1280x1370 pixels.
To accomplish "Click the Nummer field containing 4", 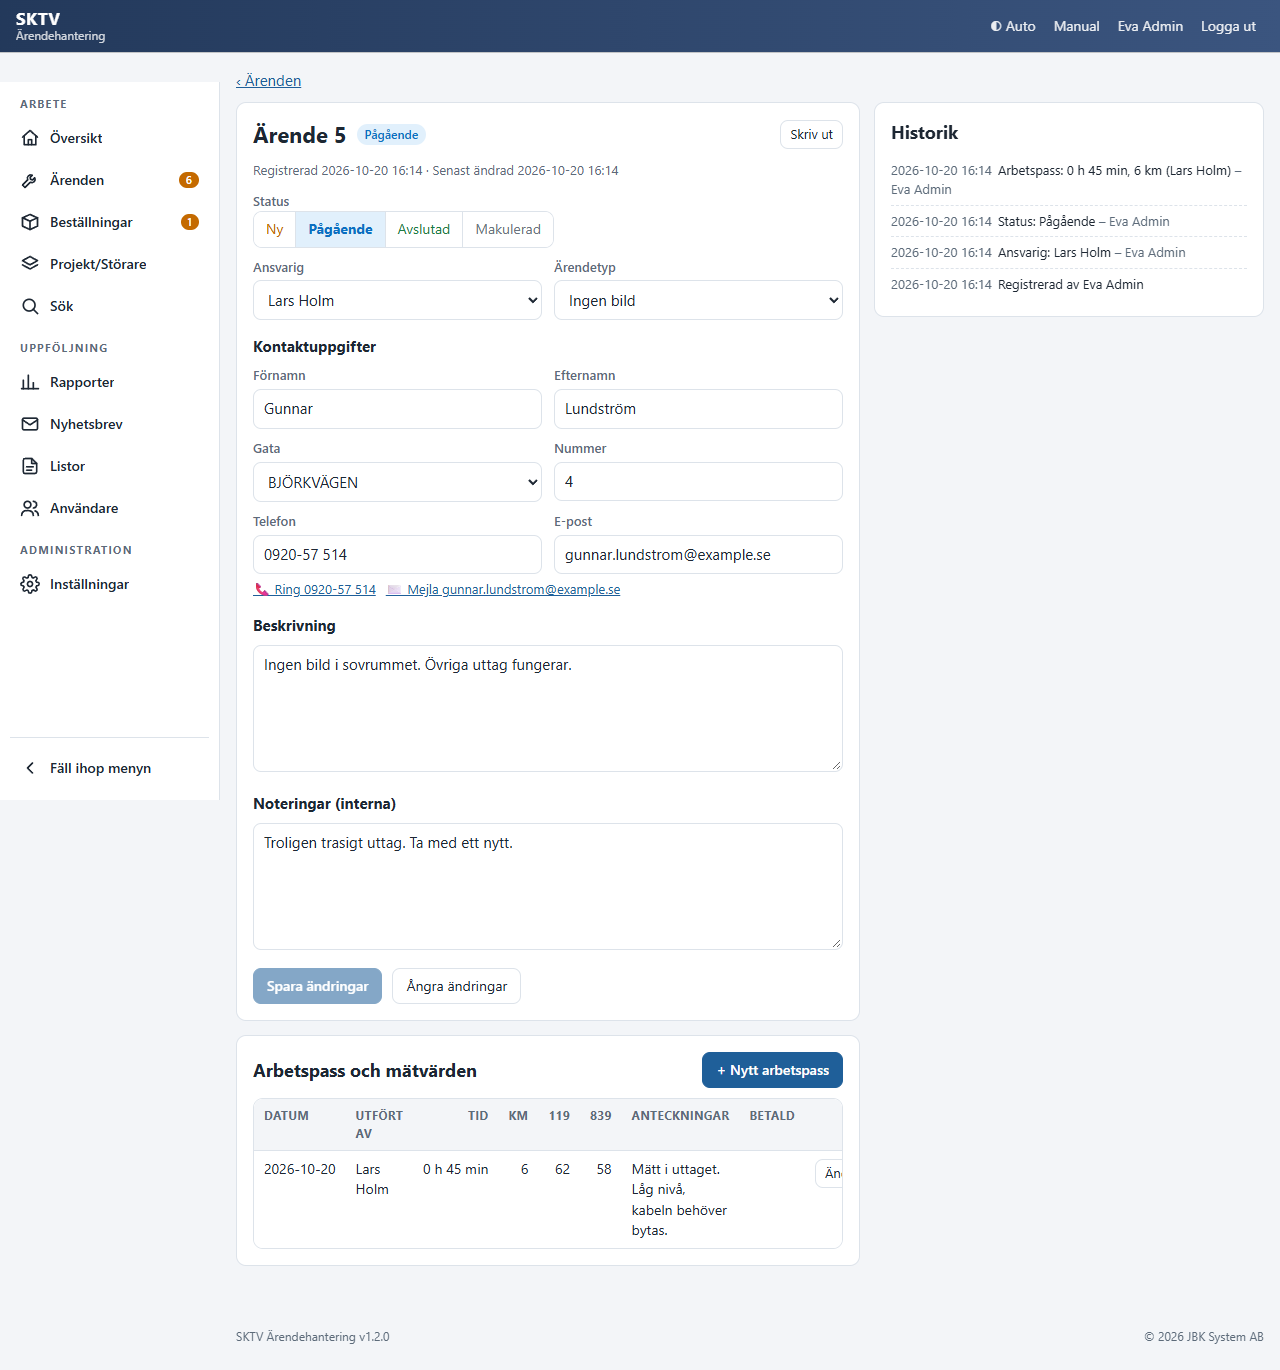I will click(x=698, y=482).
